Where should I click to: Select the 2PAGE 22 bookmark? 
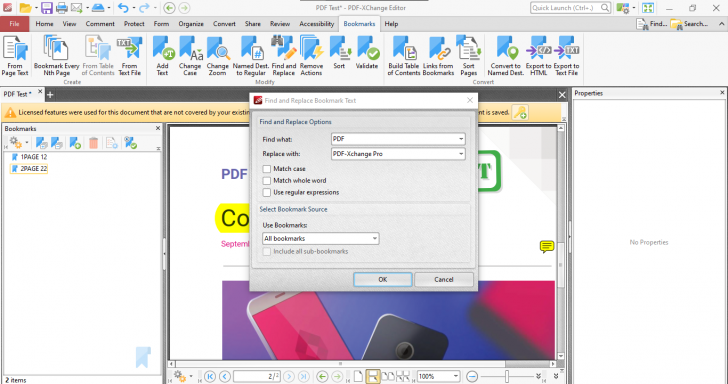coord(29,169)
